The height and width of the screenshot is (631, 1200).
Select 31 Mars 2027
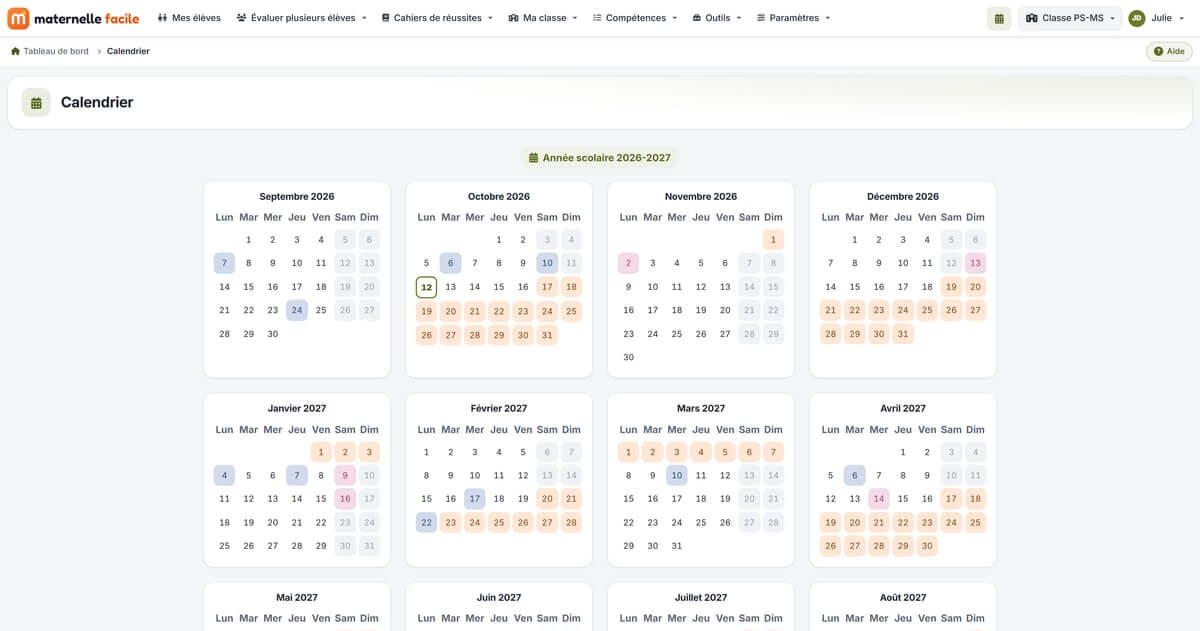click(677, 546)
